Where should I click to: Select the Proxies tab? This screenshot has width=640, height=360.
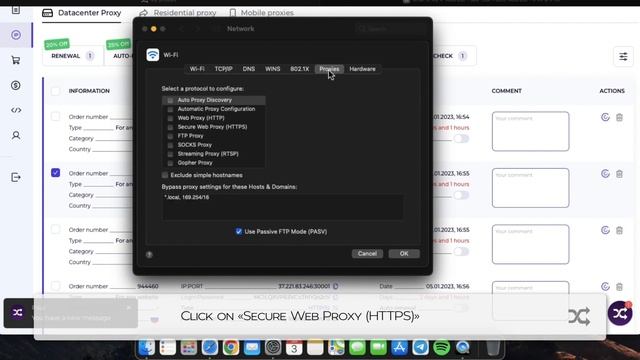pos(329,69)
